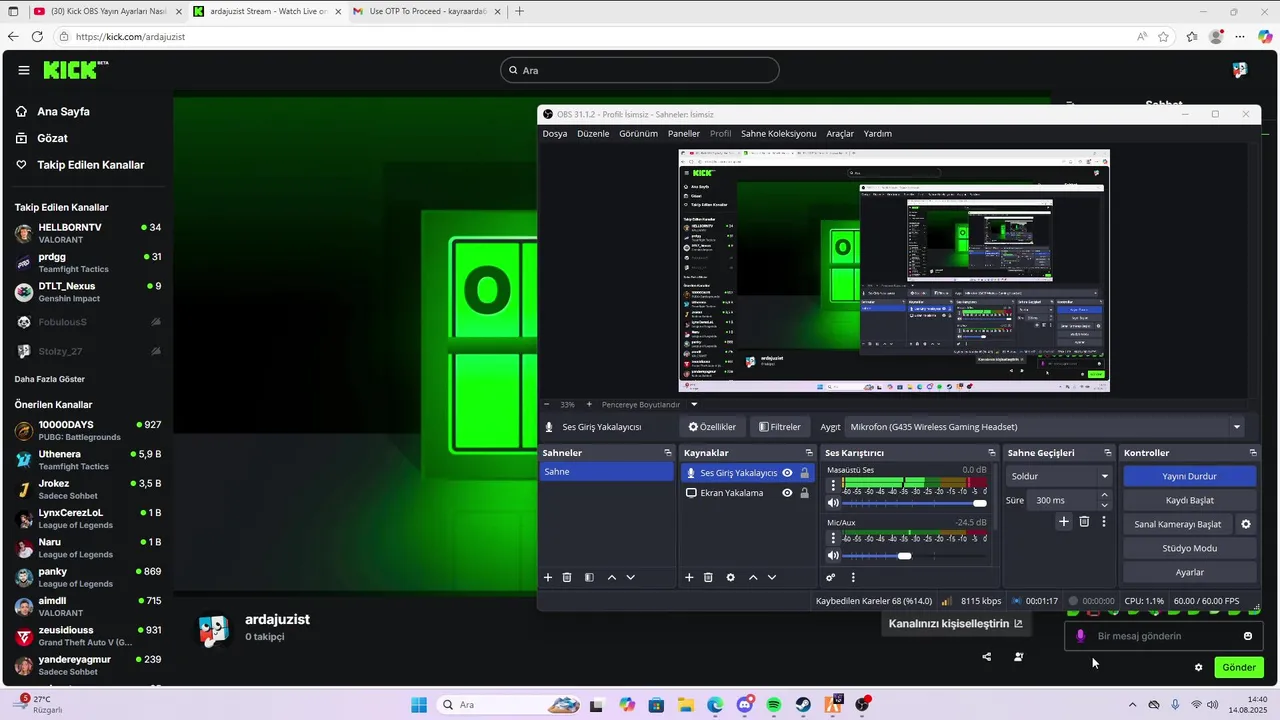Click share icon below Kick stream
1280x720 pixels.
987,657
